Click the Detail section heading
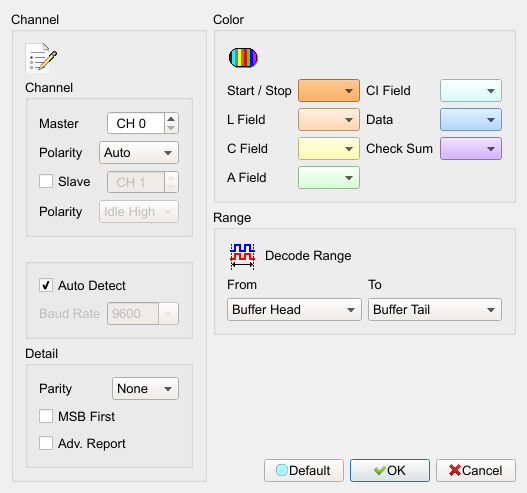Image resolution: width=527 pixels, height=493 pixels. coord(42,354)
